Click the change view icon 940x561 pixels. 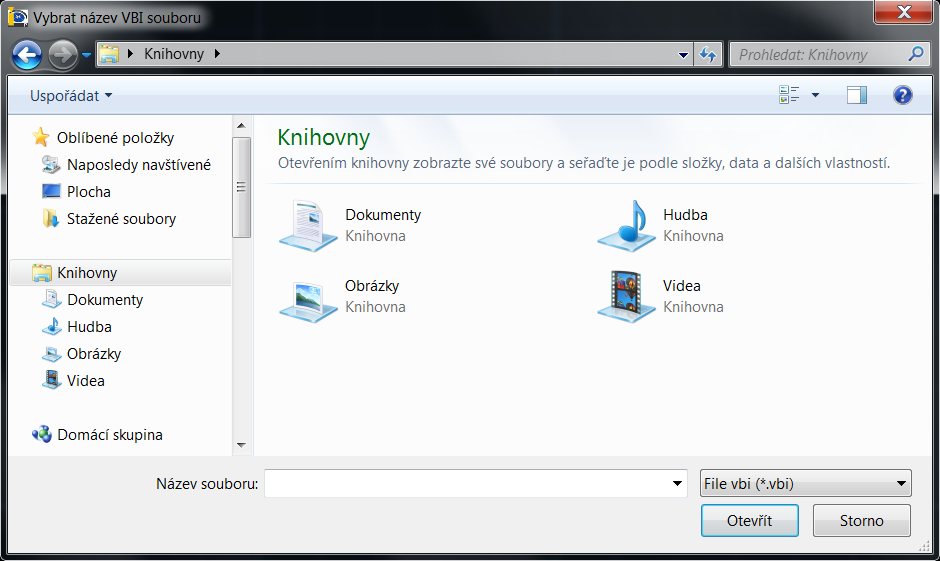[x=789, y=95]
